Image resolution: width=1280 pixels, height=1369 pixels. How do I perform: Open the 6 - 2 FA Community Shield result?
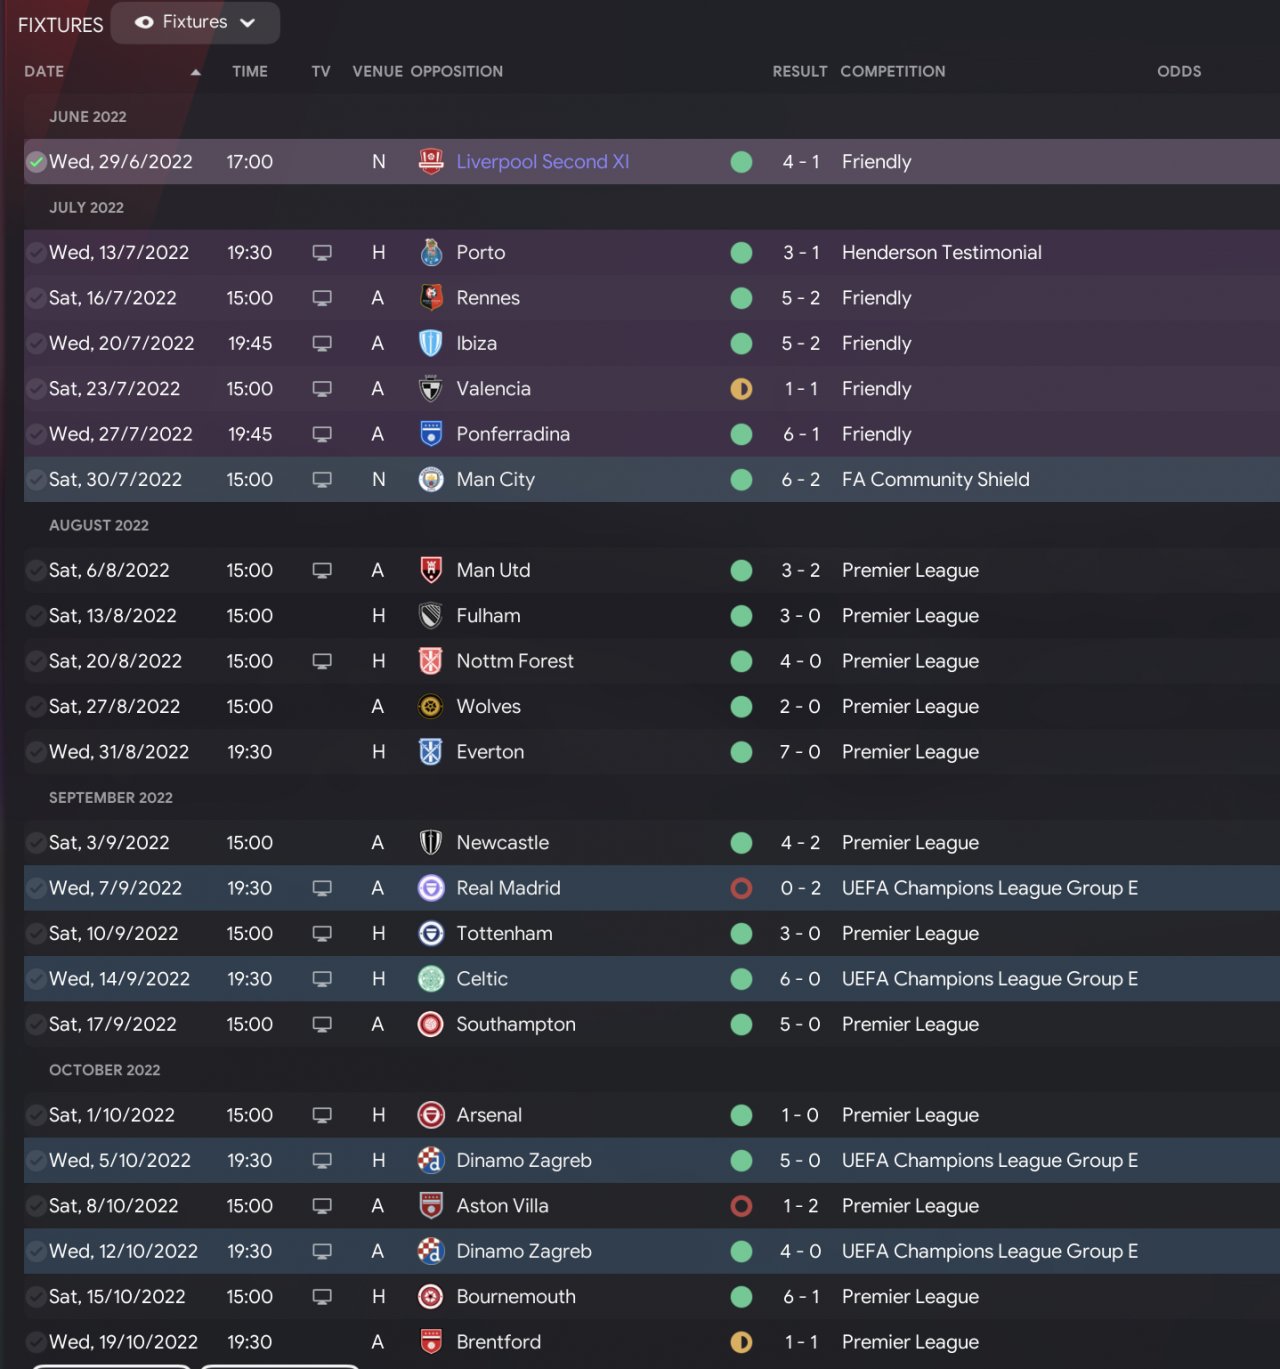pos(800,480)
